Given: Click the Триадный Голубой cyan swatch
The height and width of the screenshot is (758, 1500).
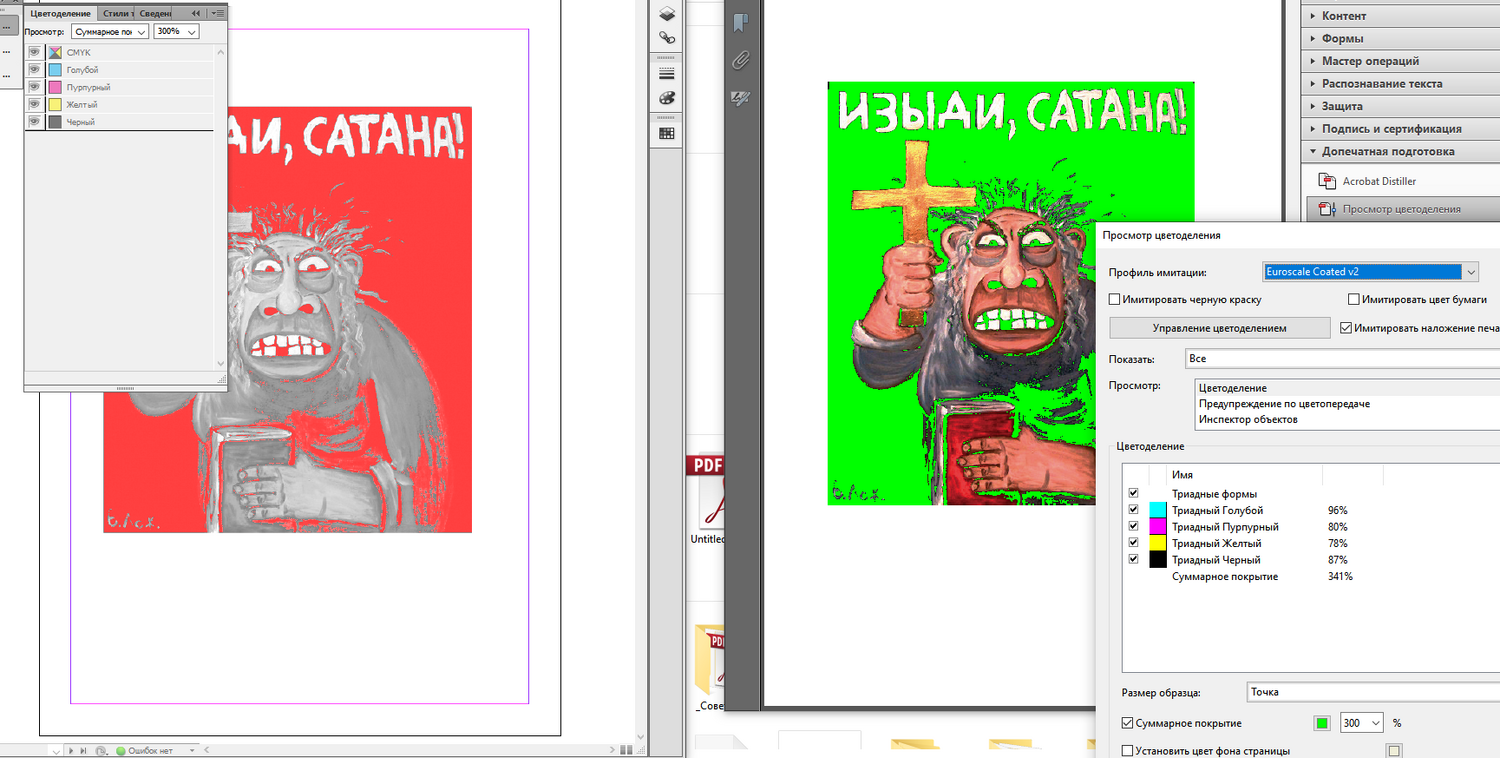Looking at the screenshot, I should click(1158, 510).
